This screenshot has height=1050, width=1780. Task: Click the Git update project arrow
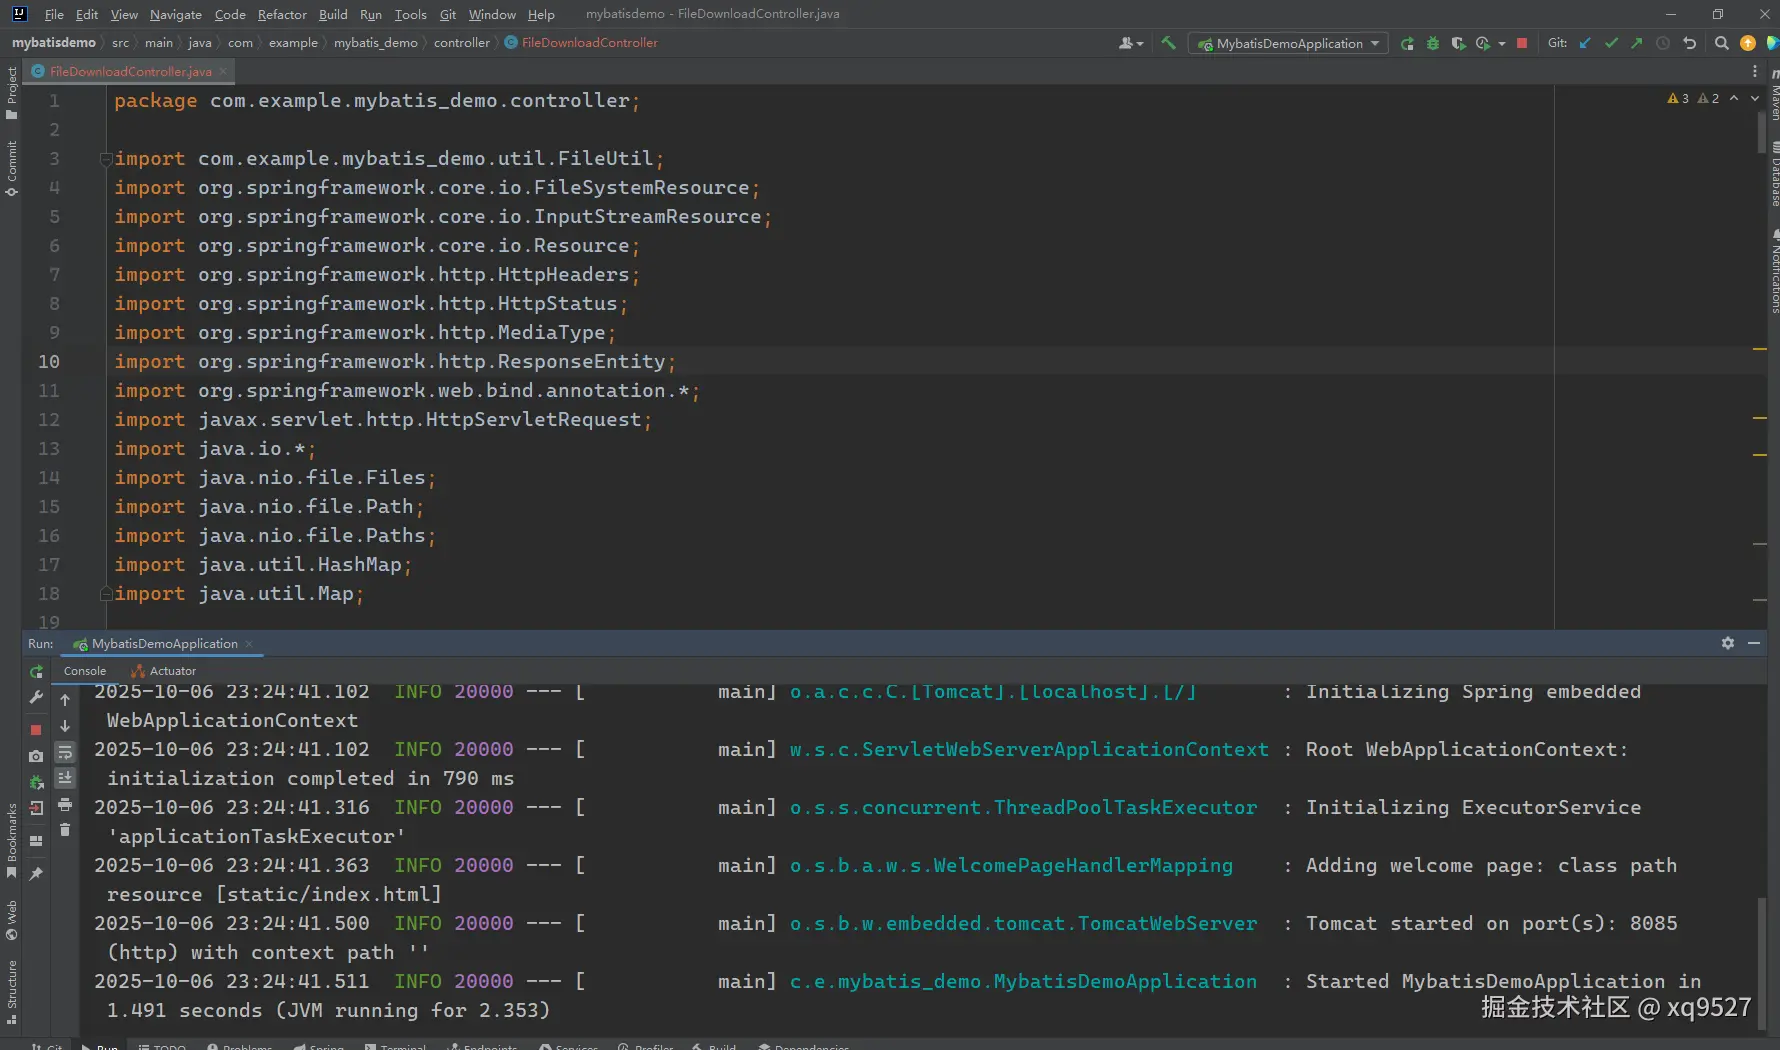(1585, 43)
